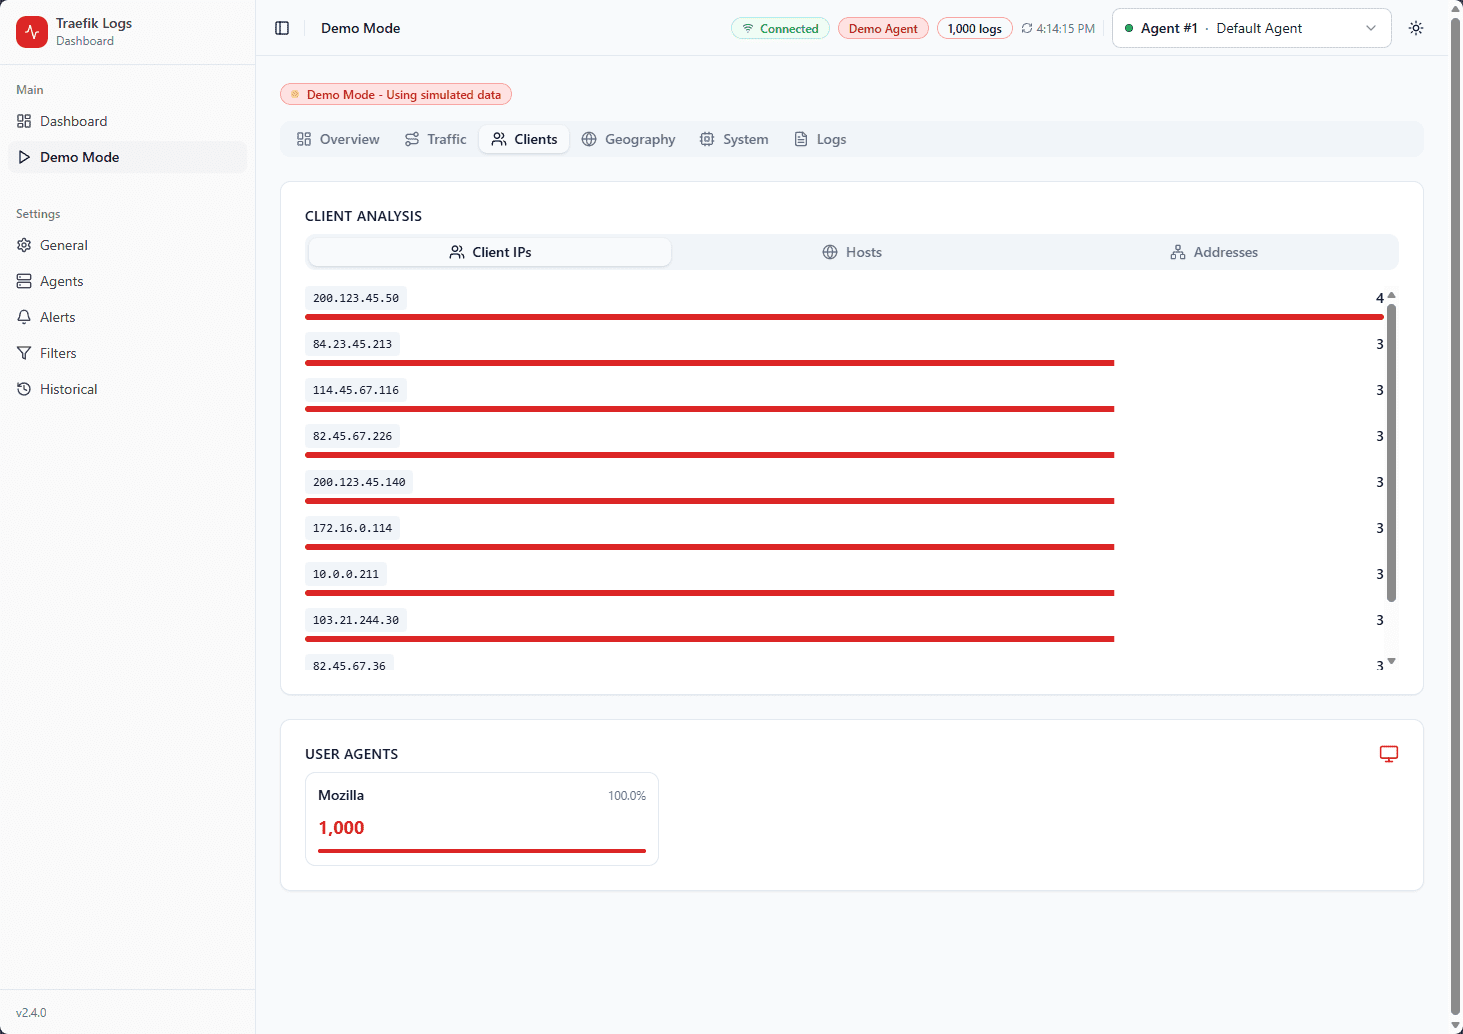This screenshot has width=1463, height=1034.
Task: Open the Default Agent dropdown
Action: [1251, 28]
